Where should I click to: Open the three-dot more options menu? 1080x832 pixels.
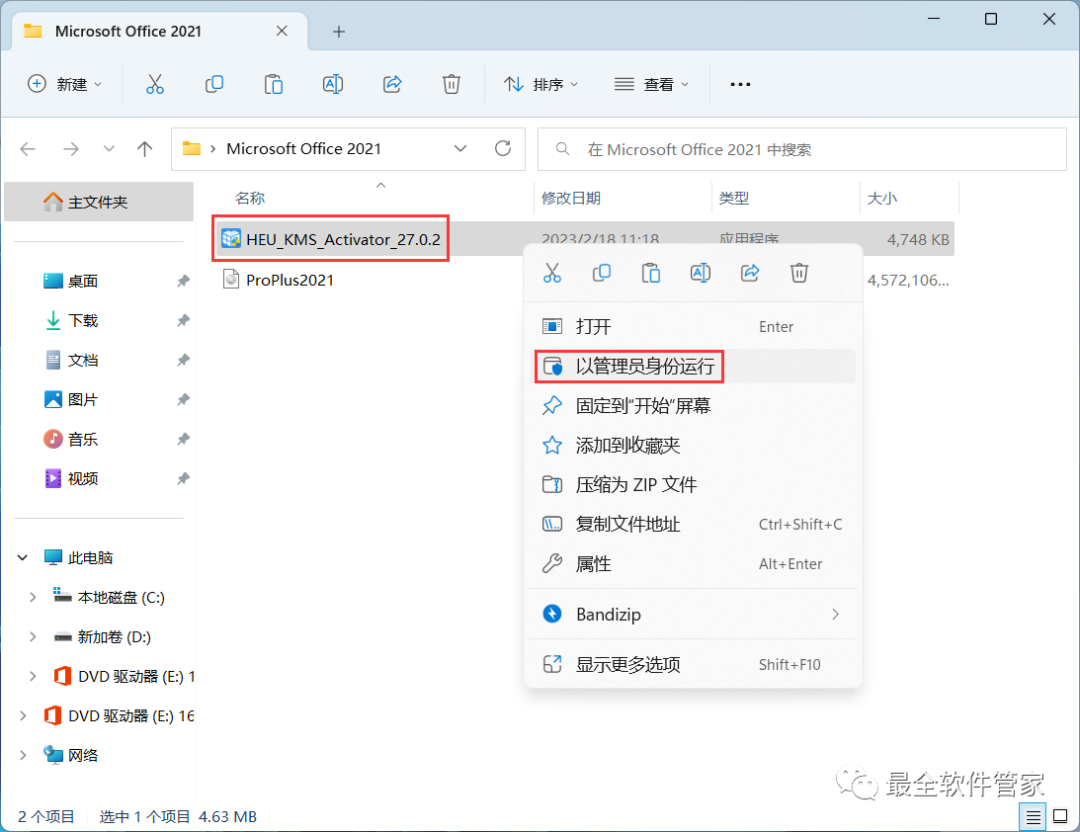[740, 84]
